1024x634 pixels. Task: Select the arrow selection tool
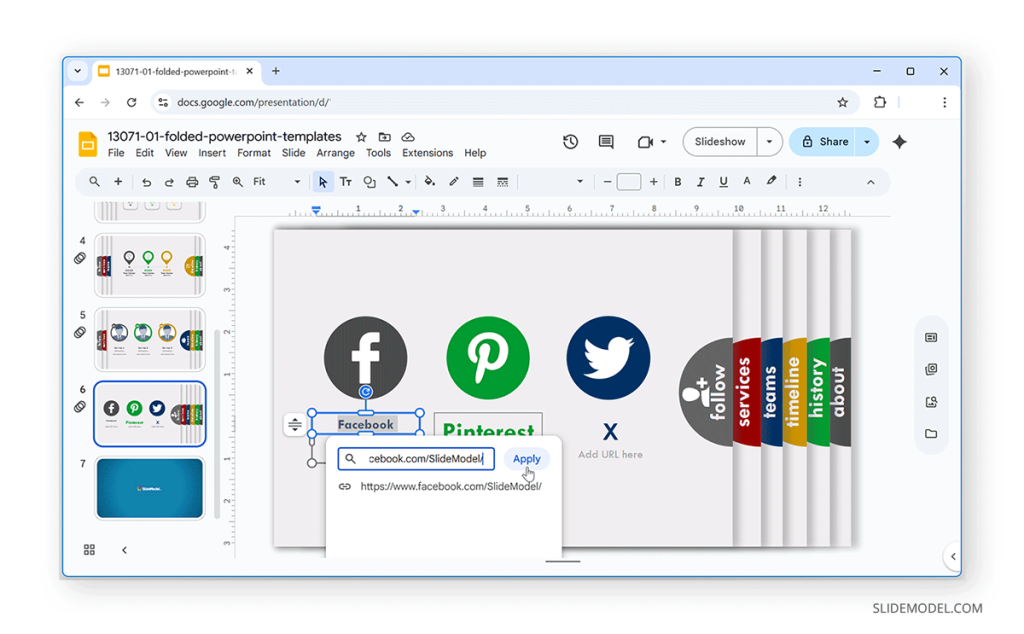pyautogui.click(x=322, y=182)
